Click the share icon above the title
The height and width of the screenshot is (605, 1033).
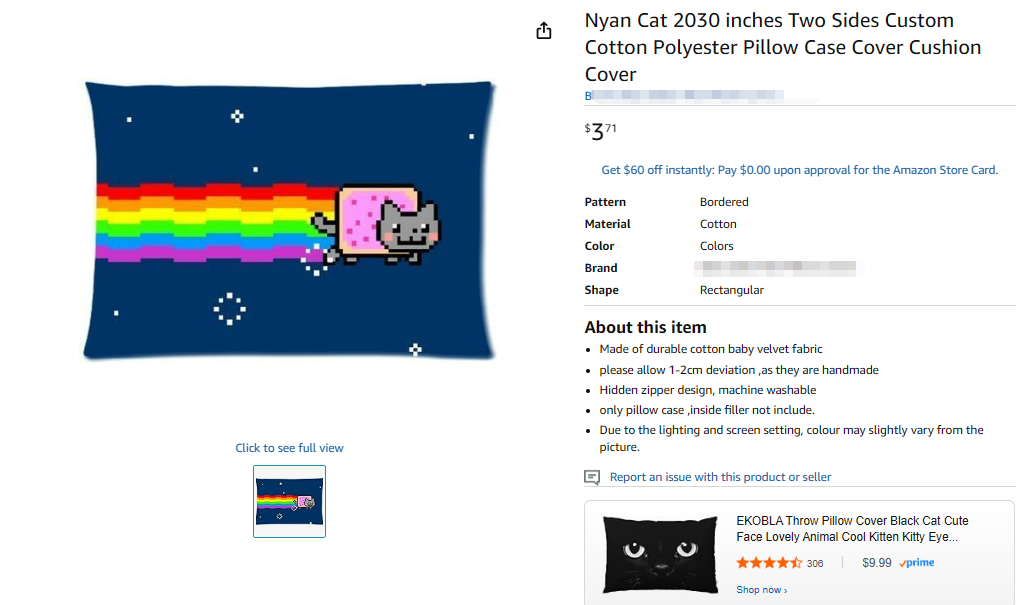544,31
